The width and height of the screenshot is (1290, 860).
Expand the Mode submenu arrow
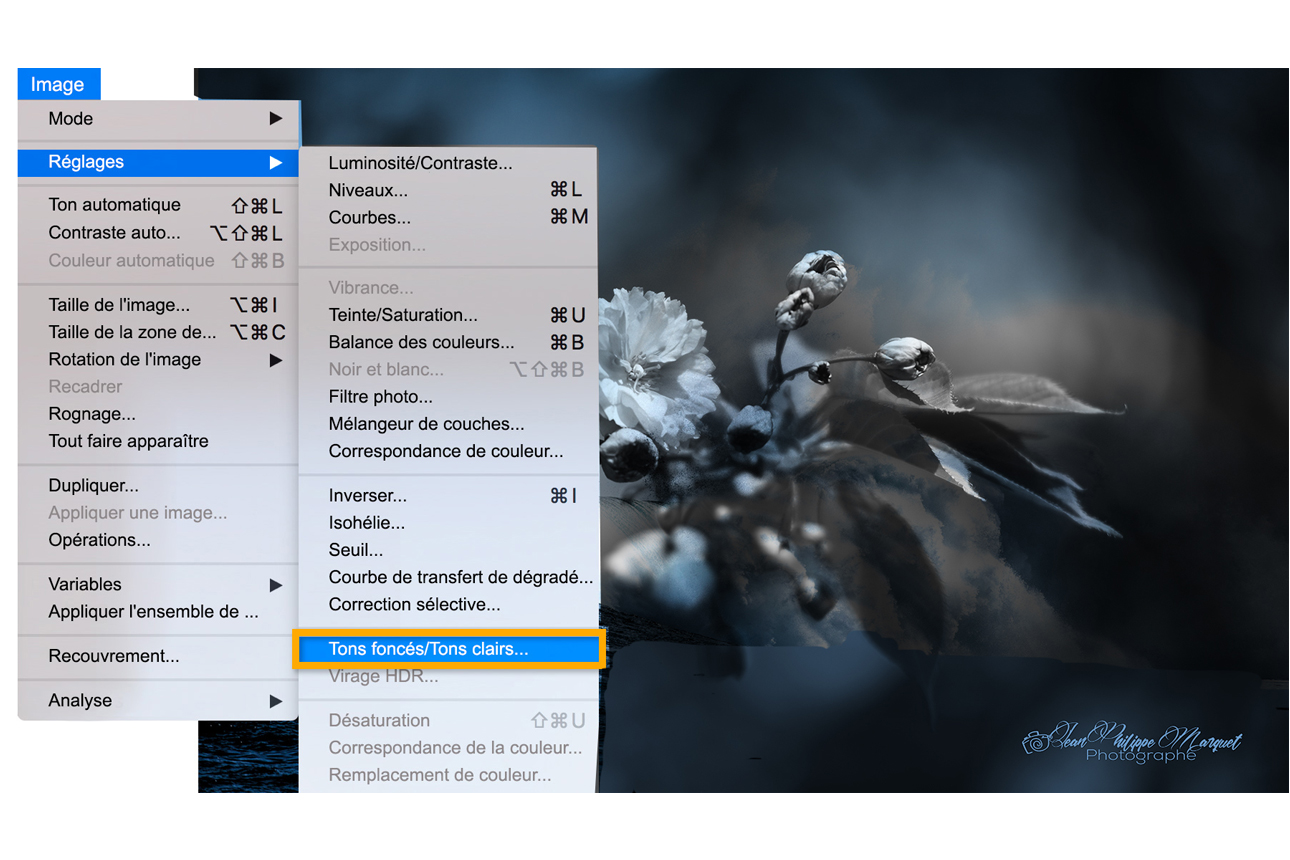point(275,119)
